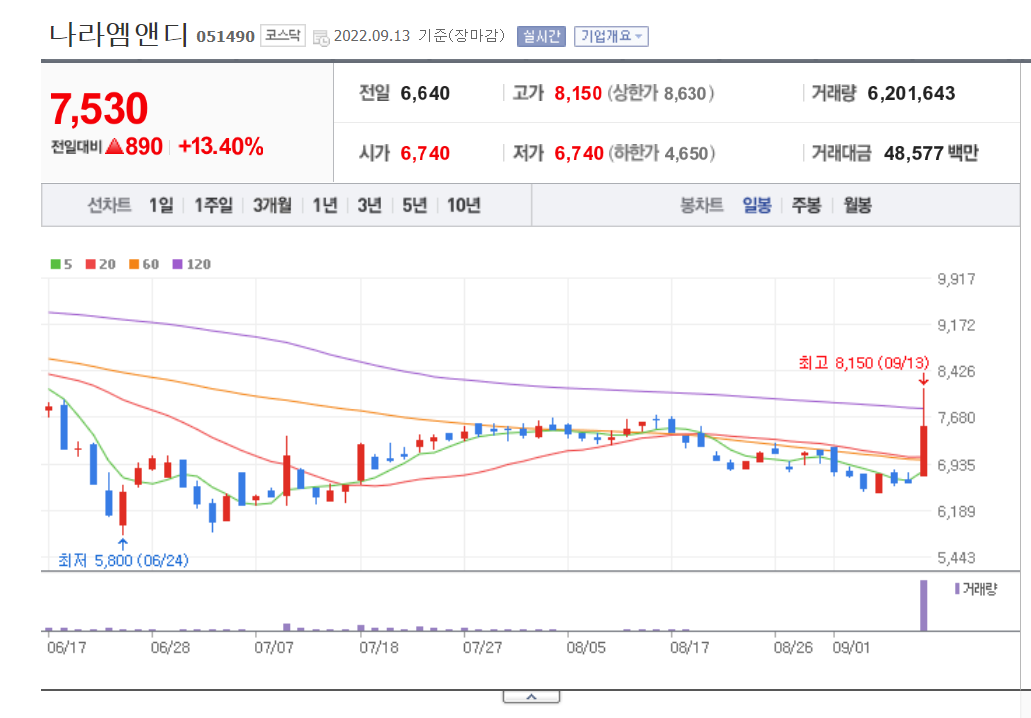
Task: Click the 07/18 date axis label
Action: point(379,648)
